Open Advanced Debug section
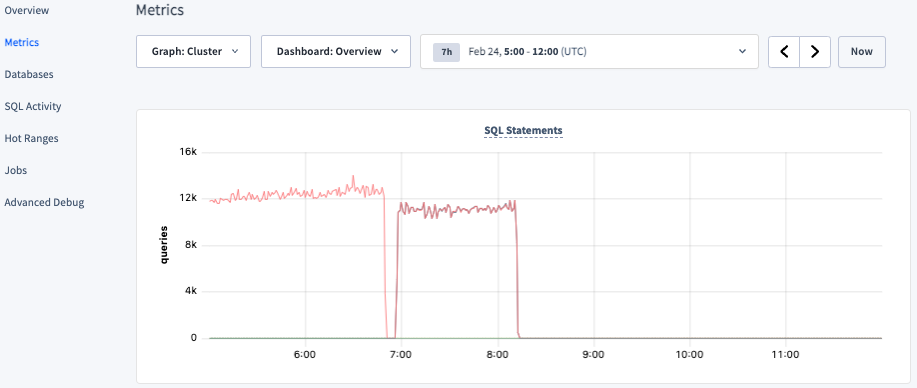This screenshot has width=917, height=388. click(x=44, y=202)
